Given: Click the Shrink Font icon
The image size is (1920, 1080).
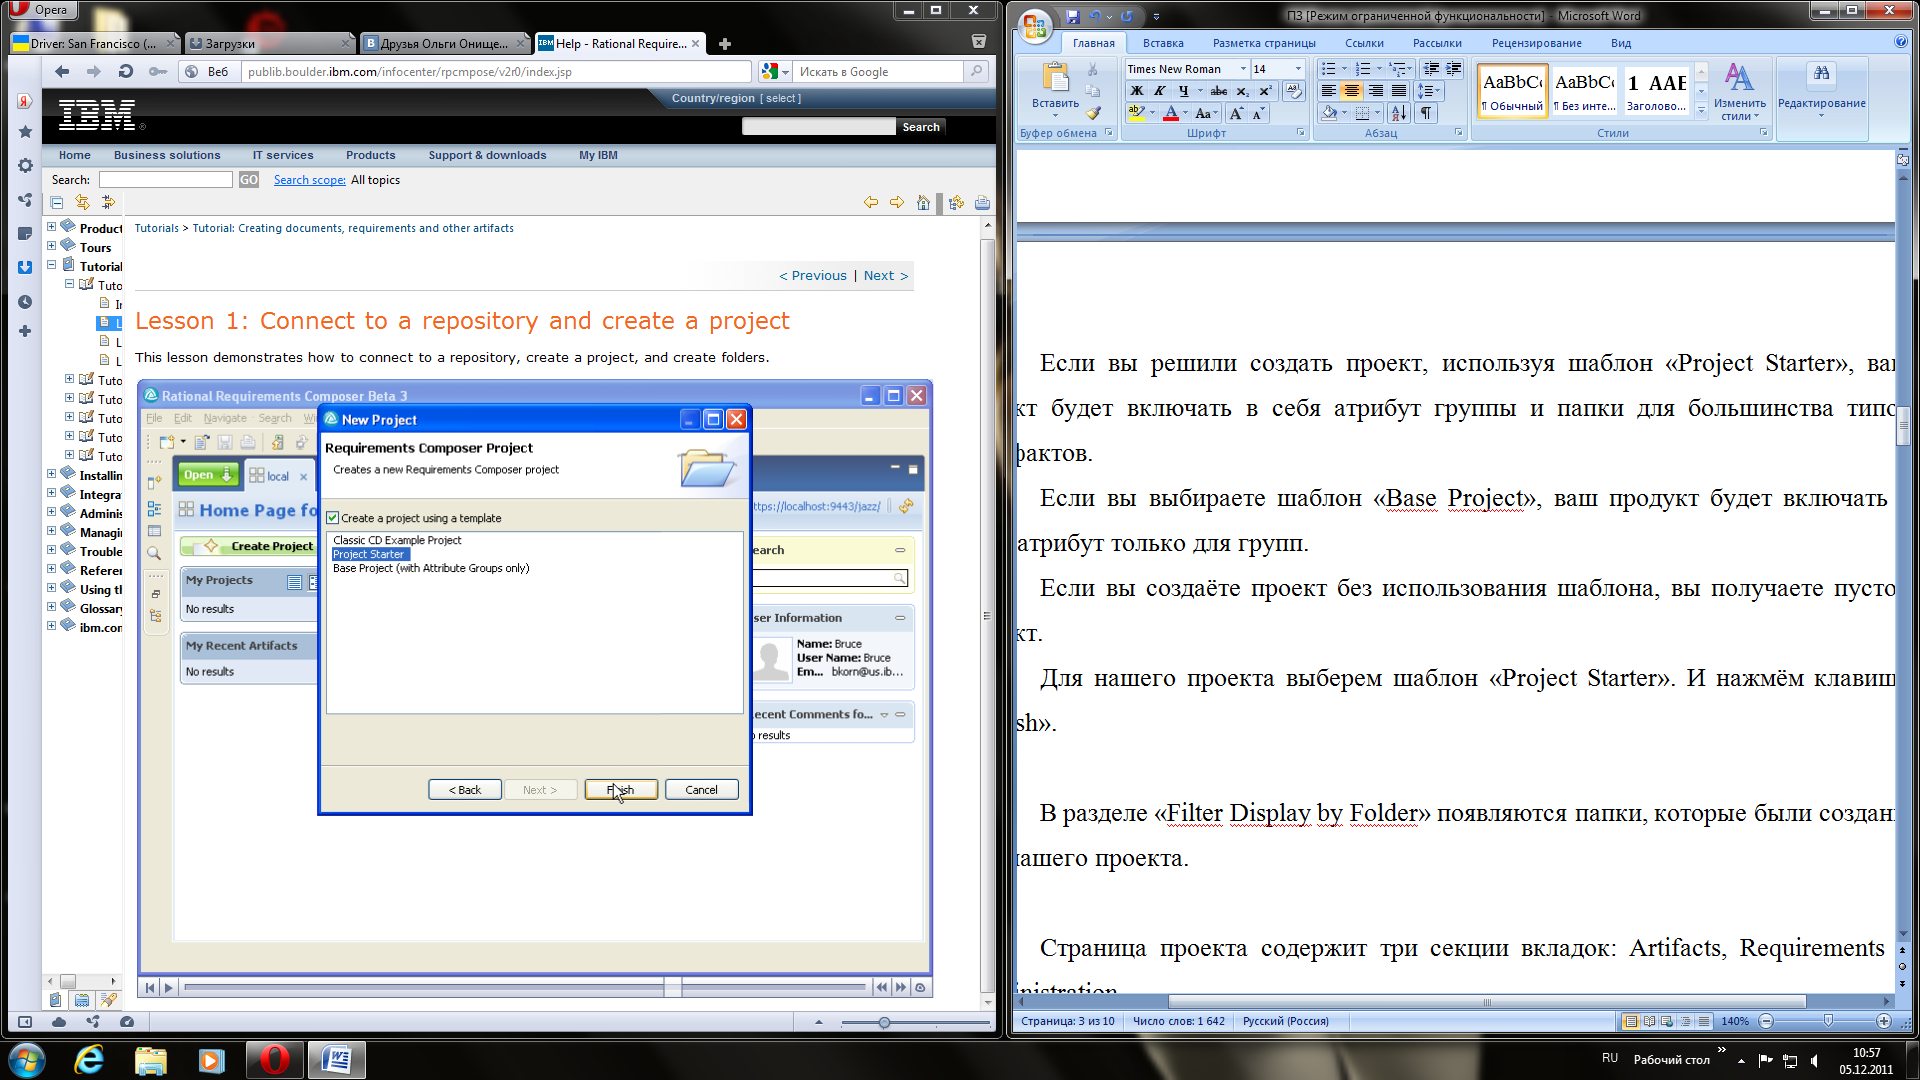Looking at the screenshot, I should [x=1258, y=114].
